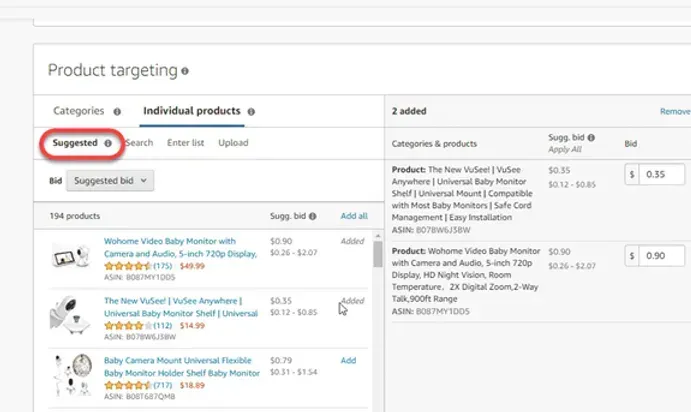Open the Upload sub-tab
This screenshot has width=691, height=412.
click(233, 143)
